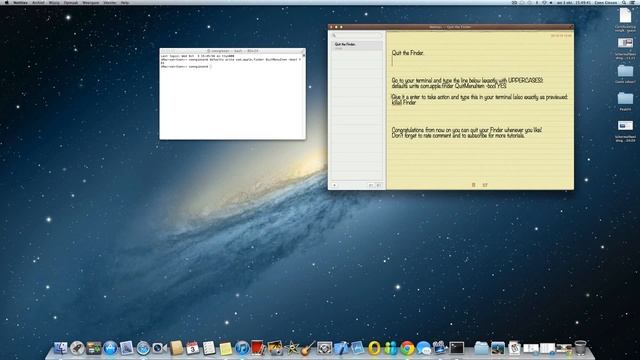Click the Terminal window title bar
The width and height of the screenshot is (640, 360).
click(x=233, y=51)
